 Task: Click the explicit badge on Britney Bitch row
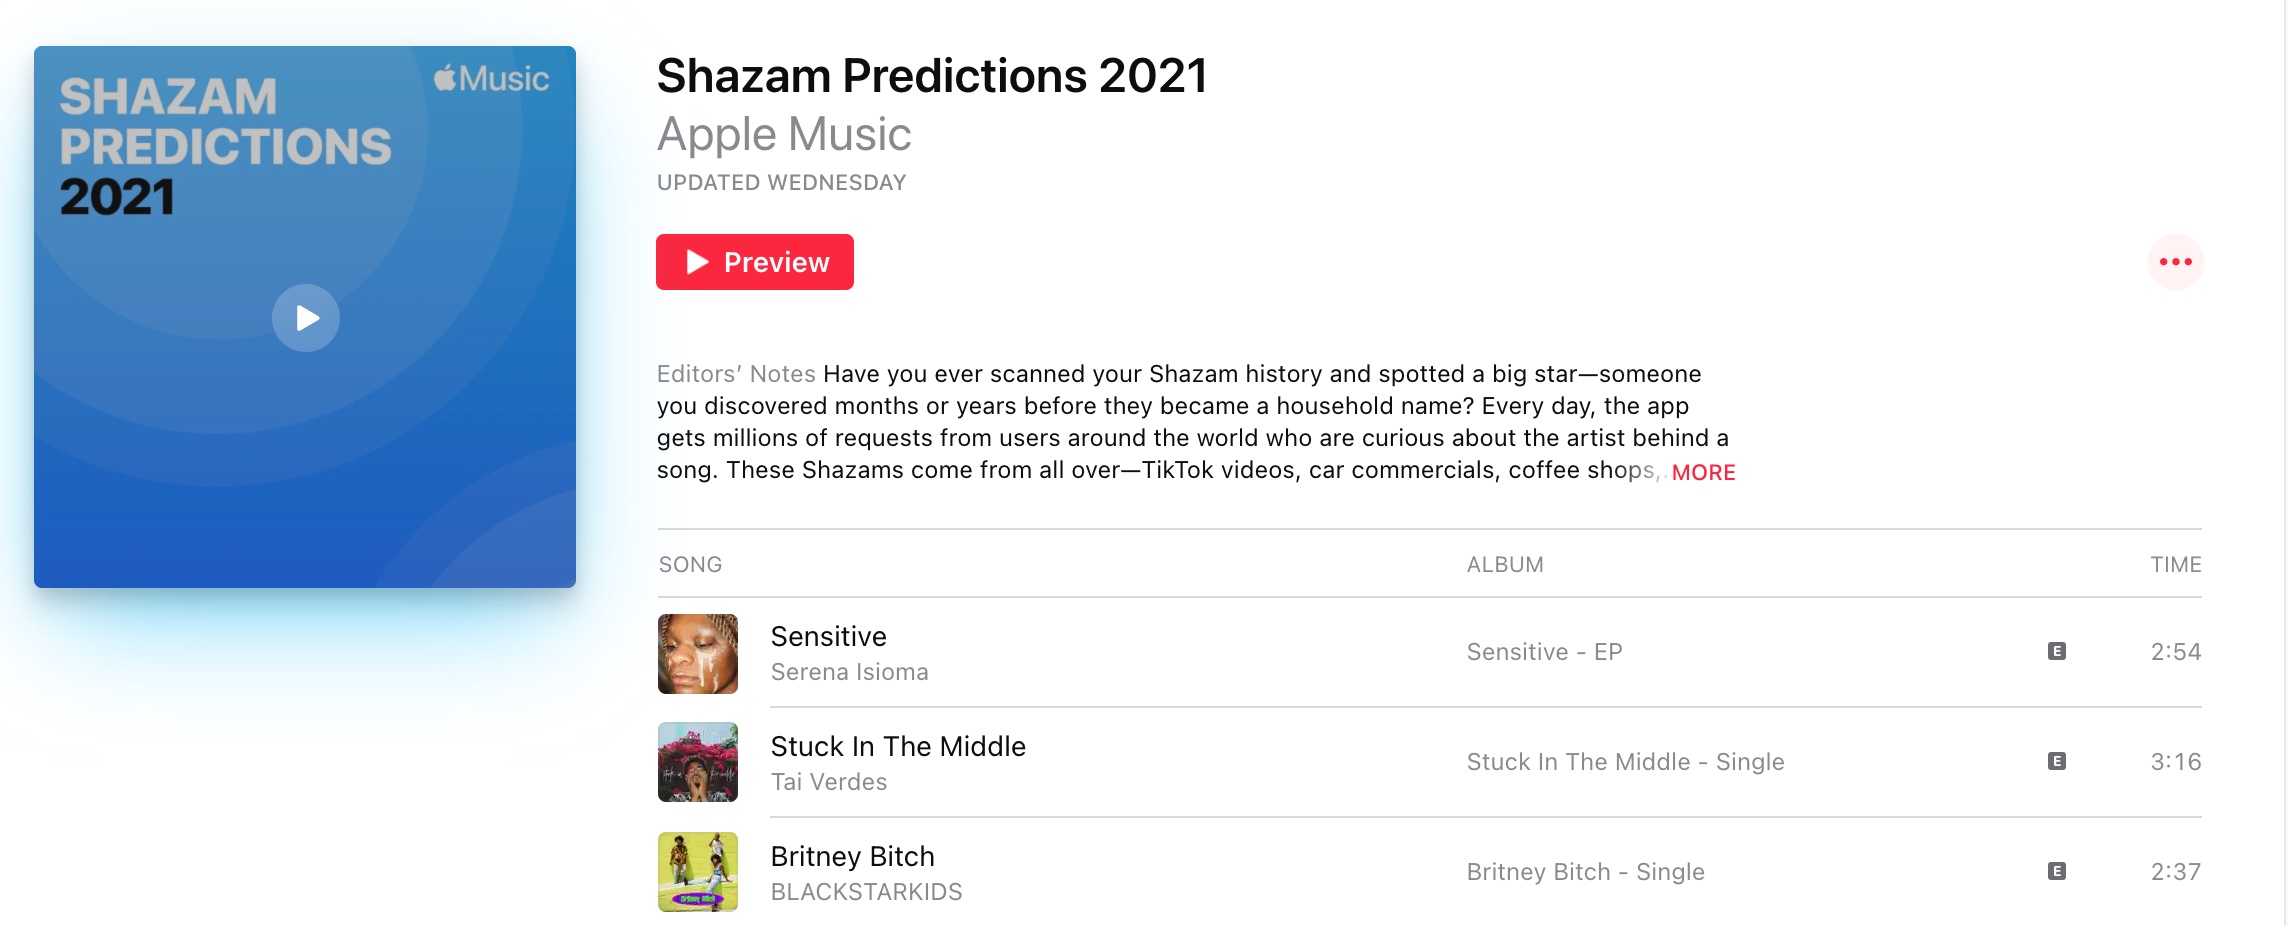pyautogui.click(x=2057, y=872)
